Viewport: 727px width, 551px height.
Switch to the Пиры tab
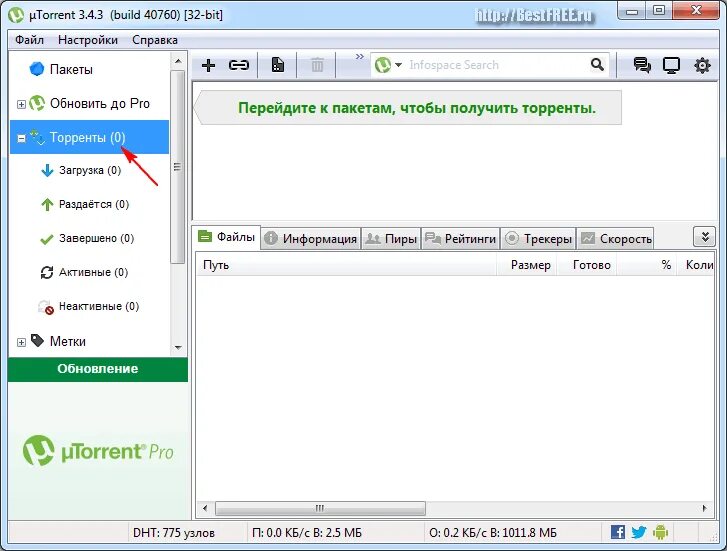[391, 238]
